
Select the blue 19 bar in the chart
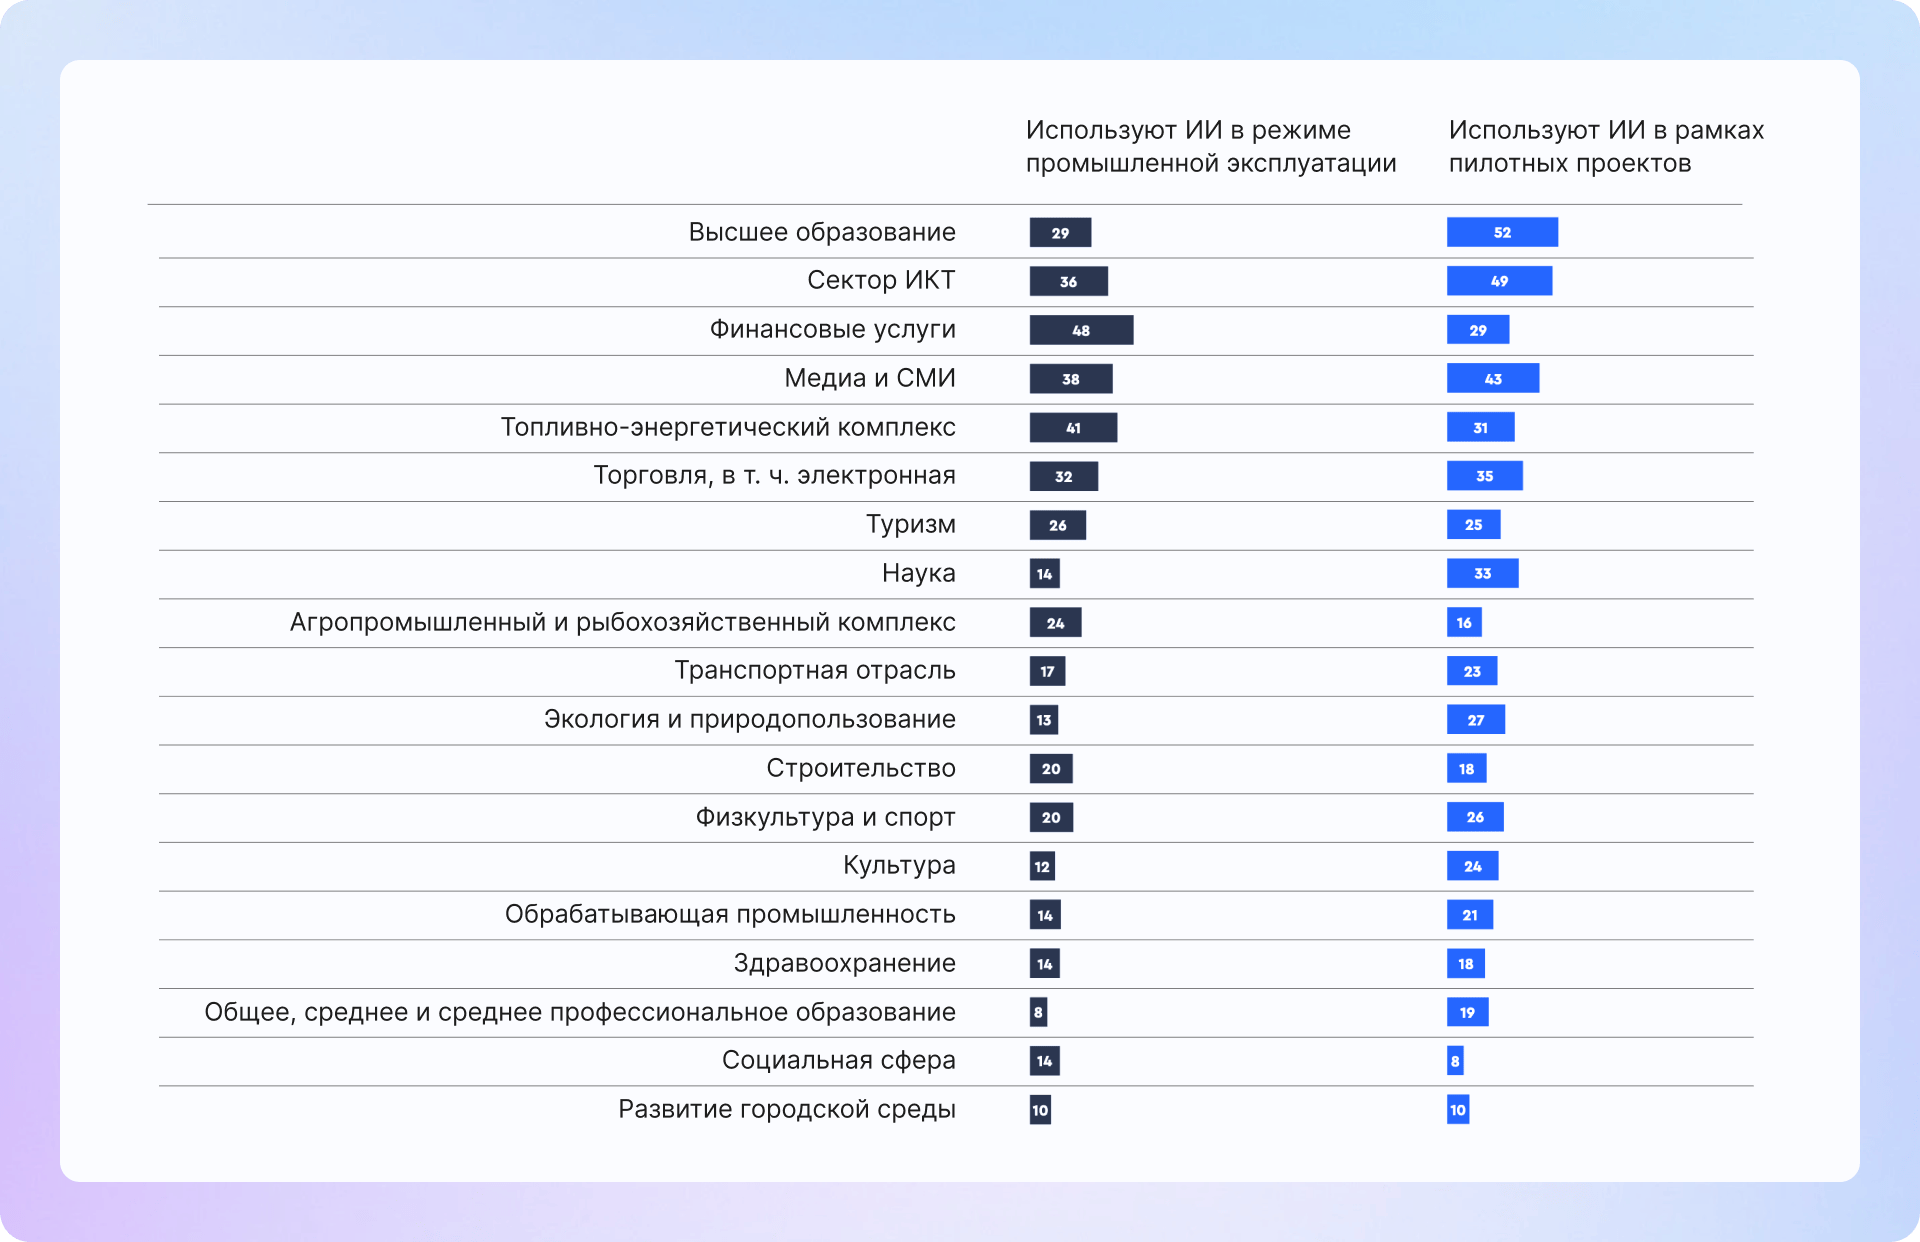[1467, 1012]
